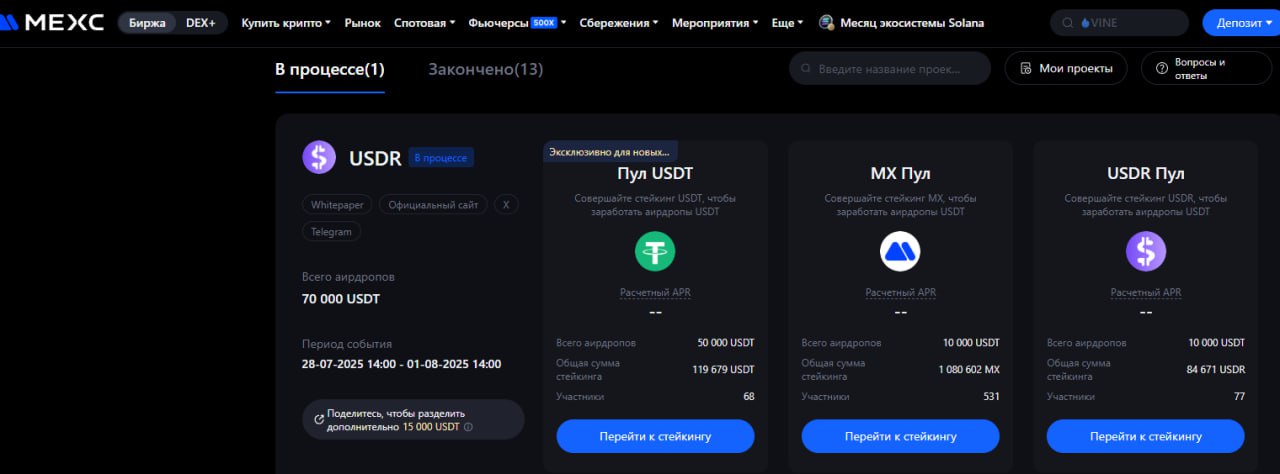Open the X social link

pos(506,204)
